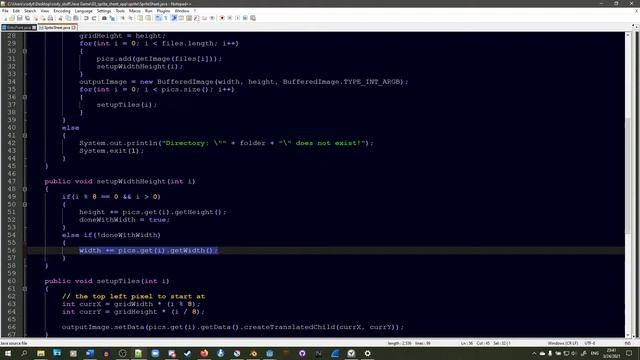Open Settings gear on the taskbar
The image size is (640, 360).
click(367, 353)
